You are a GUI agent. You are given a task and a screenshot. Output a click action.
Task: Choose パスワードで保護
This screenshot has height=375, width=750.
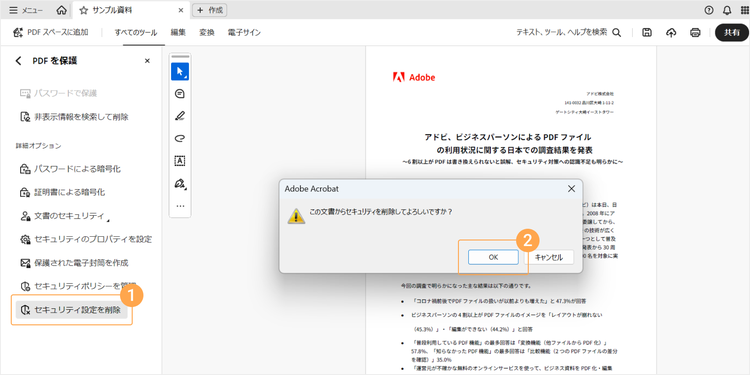58,93
